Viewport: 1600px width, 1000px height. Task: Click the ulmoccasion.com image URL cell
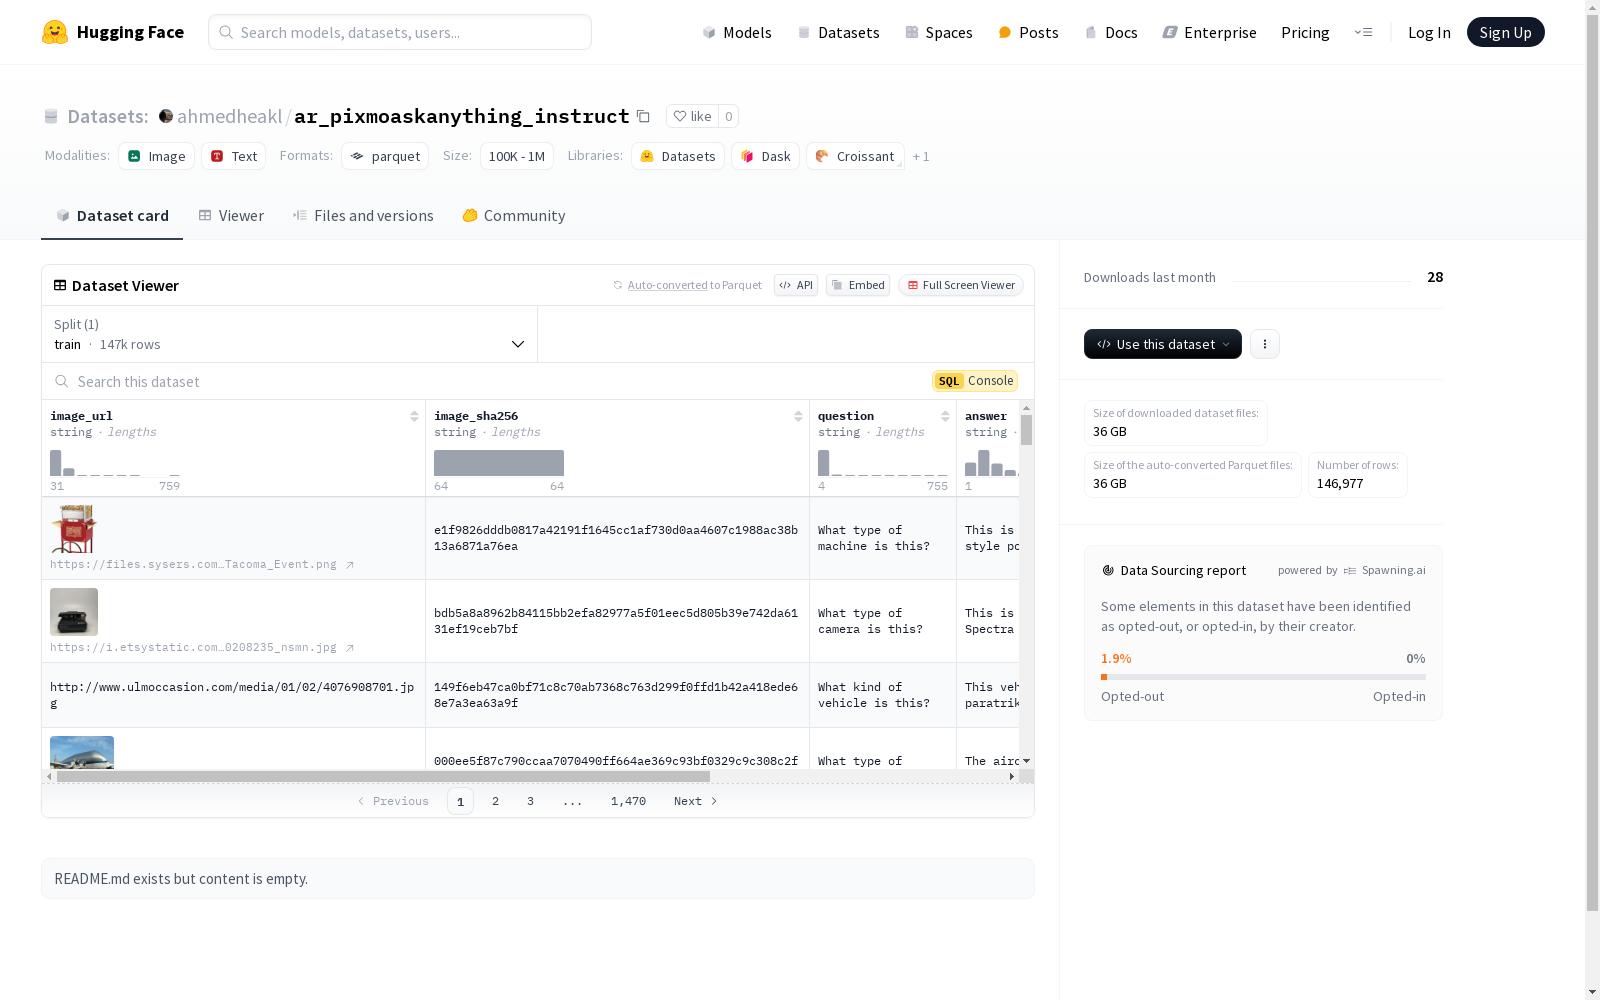click(233, 695)
